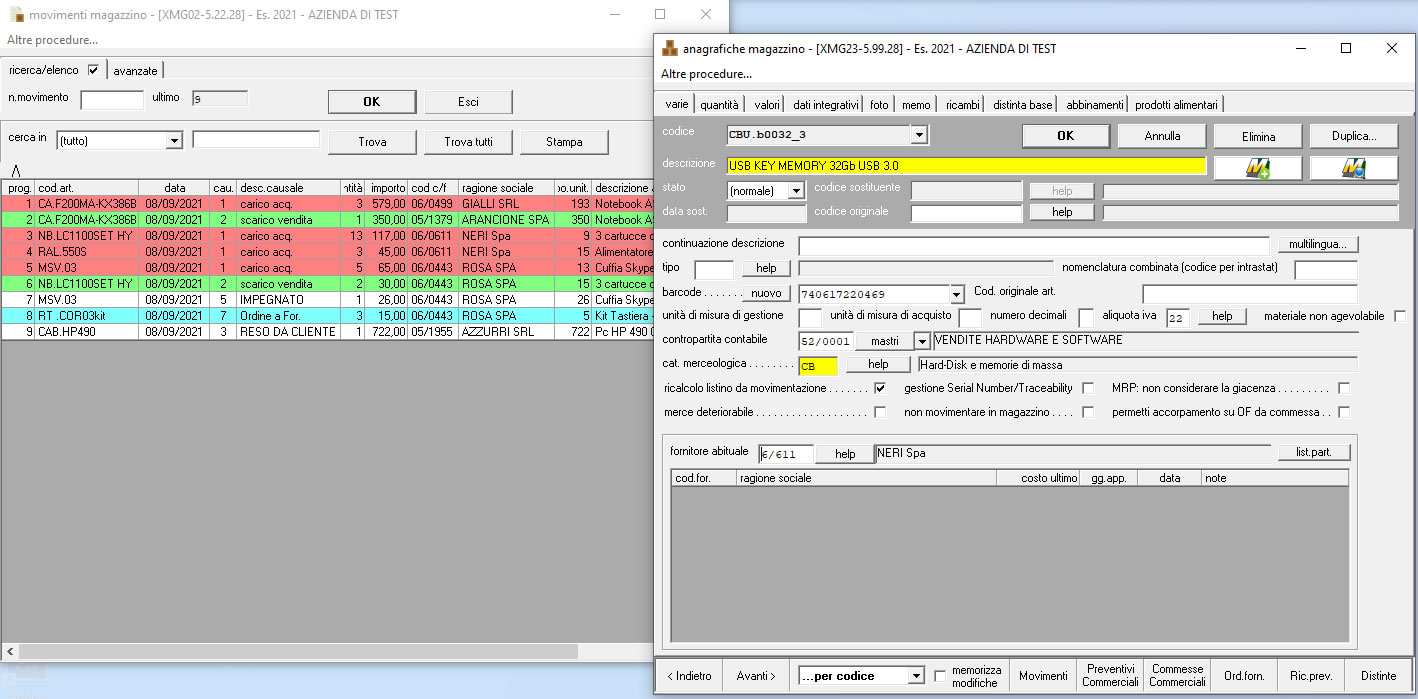Click the Annulla button
This screenshot has width=1418, height=699.
1162,136
